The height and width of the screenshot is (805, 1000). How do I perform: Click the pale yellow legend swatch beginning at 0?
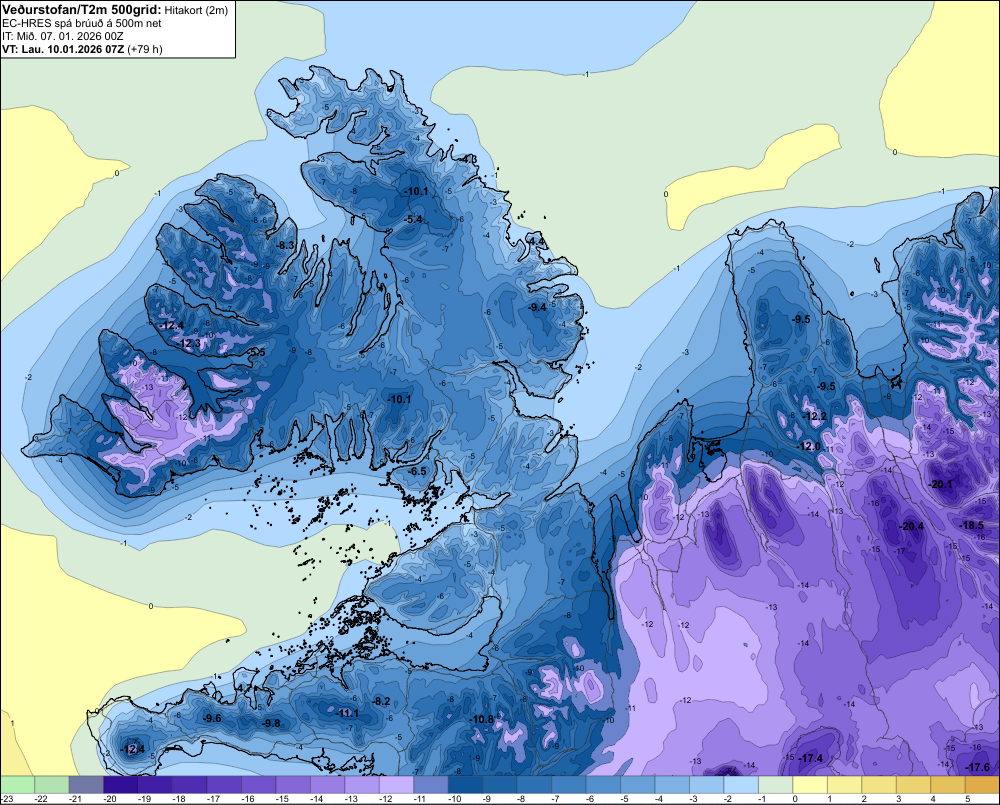(x=811, y=785)
